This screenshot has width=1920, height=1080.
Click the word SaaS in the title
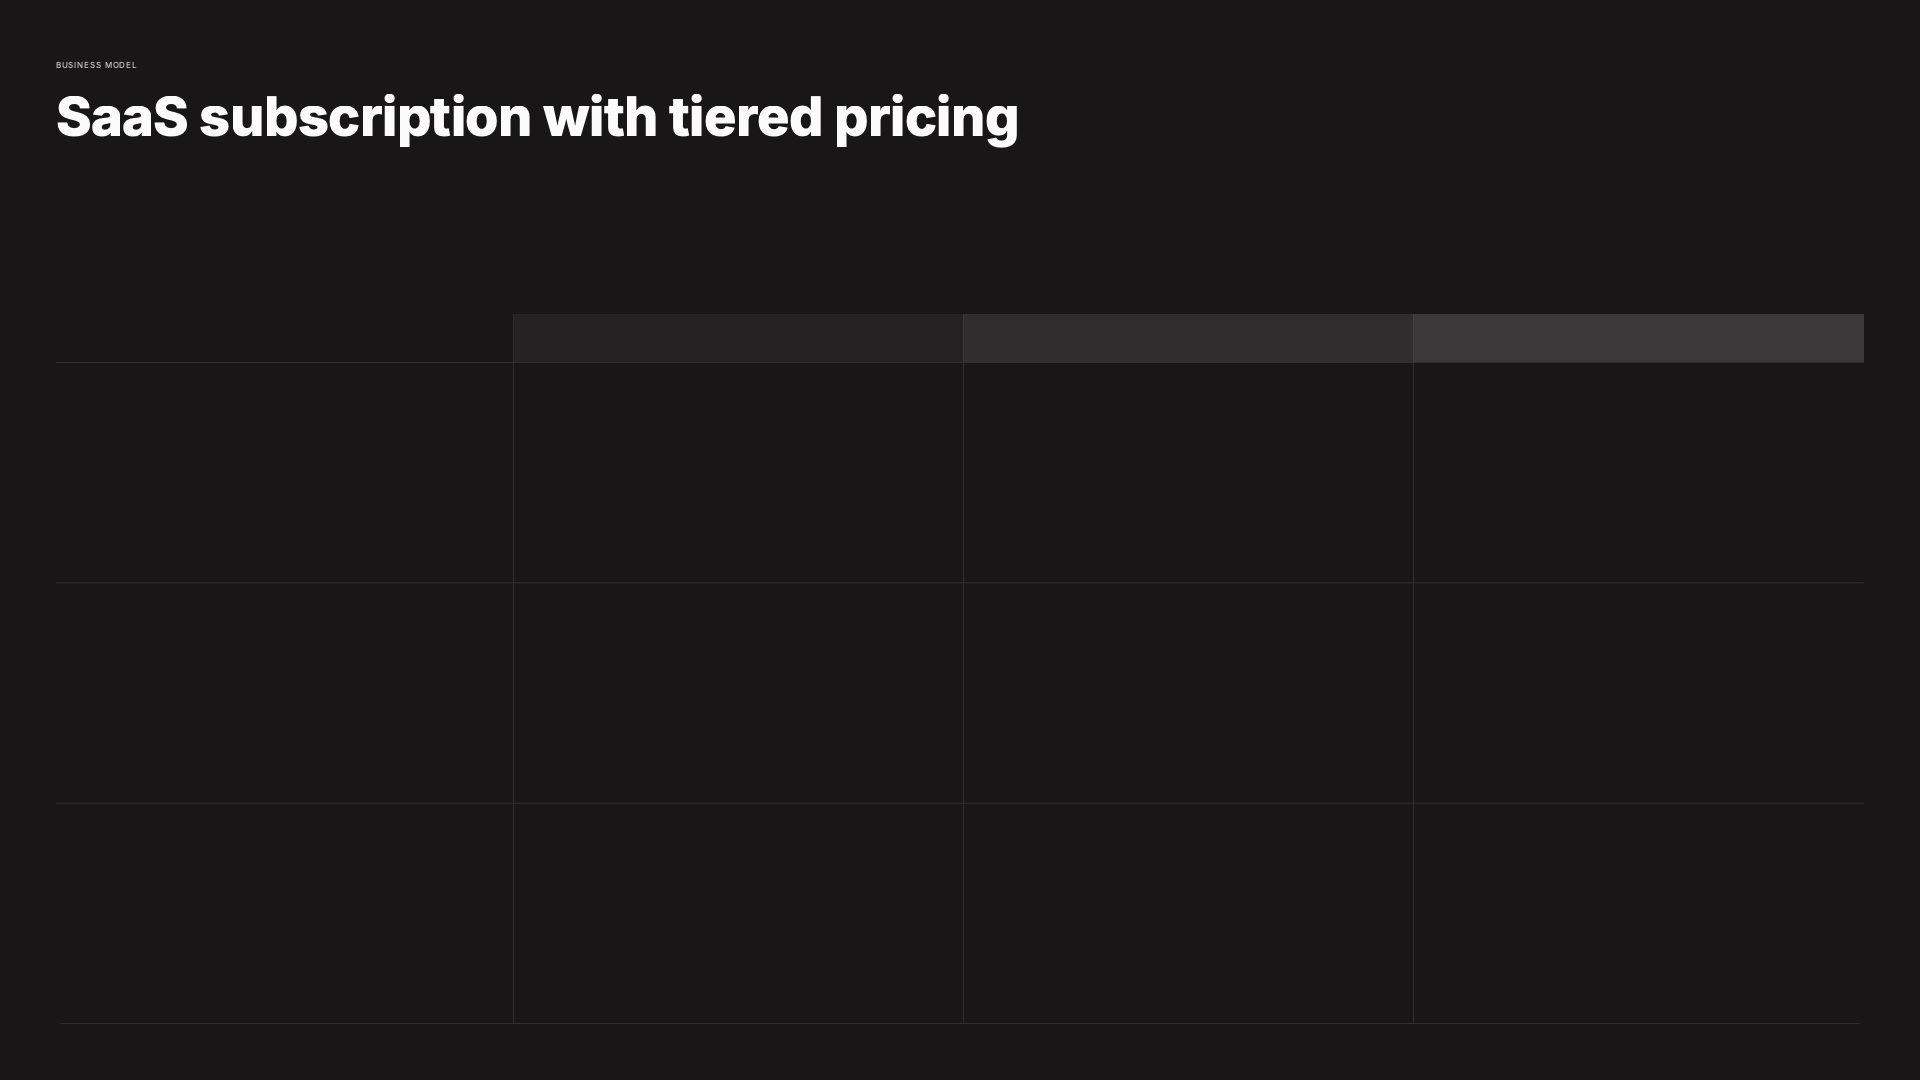122,117
